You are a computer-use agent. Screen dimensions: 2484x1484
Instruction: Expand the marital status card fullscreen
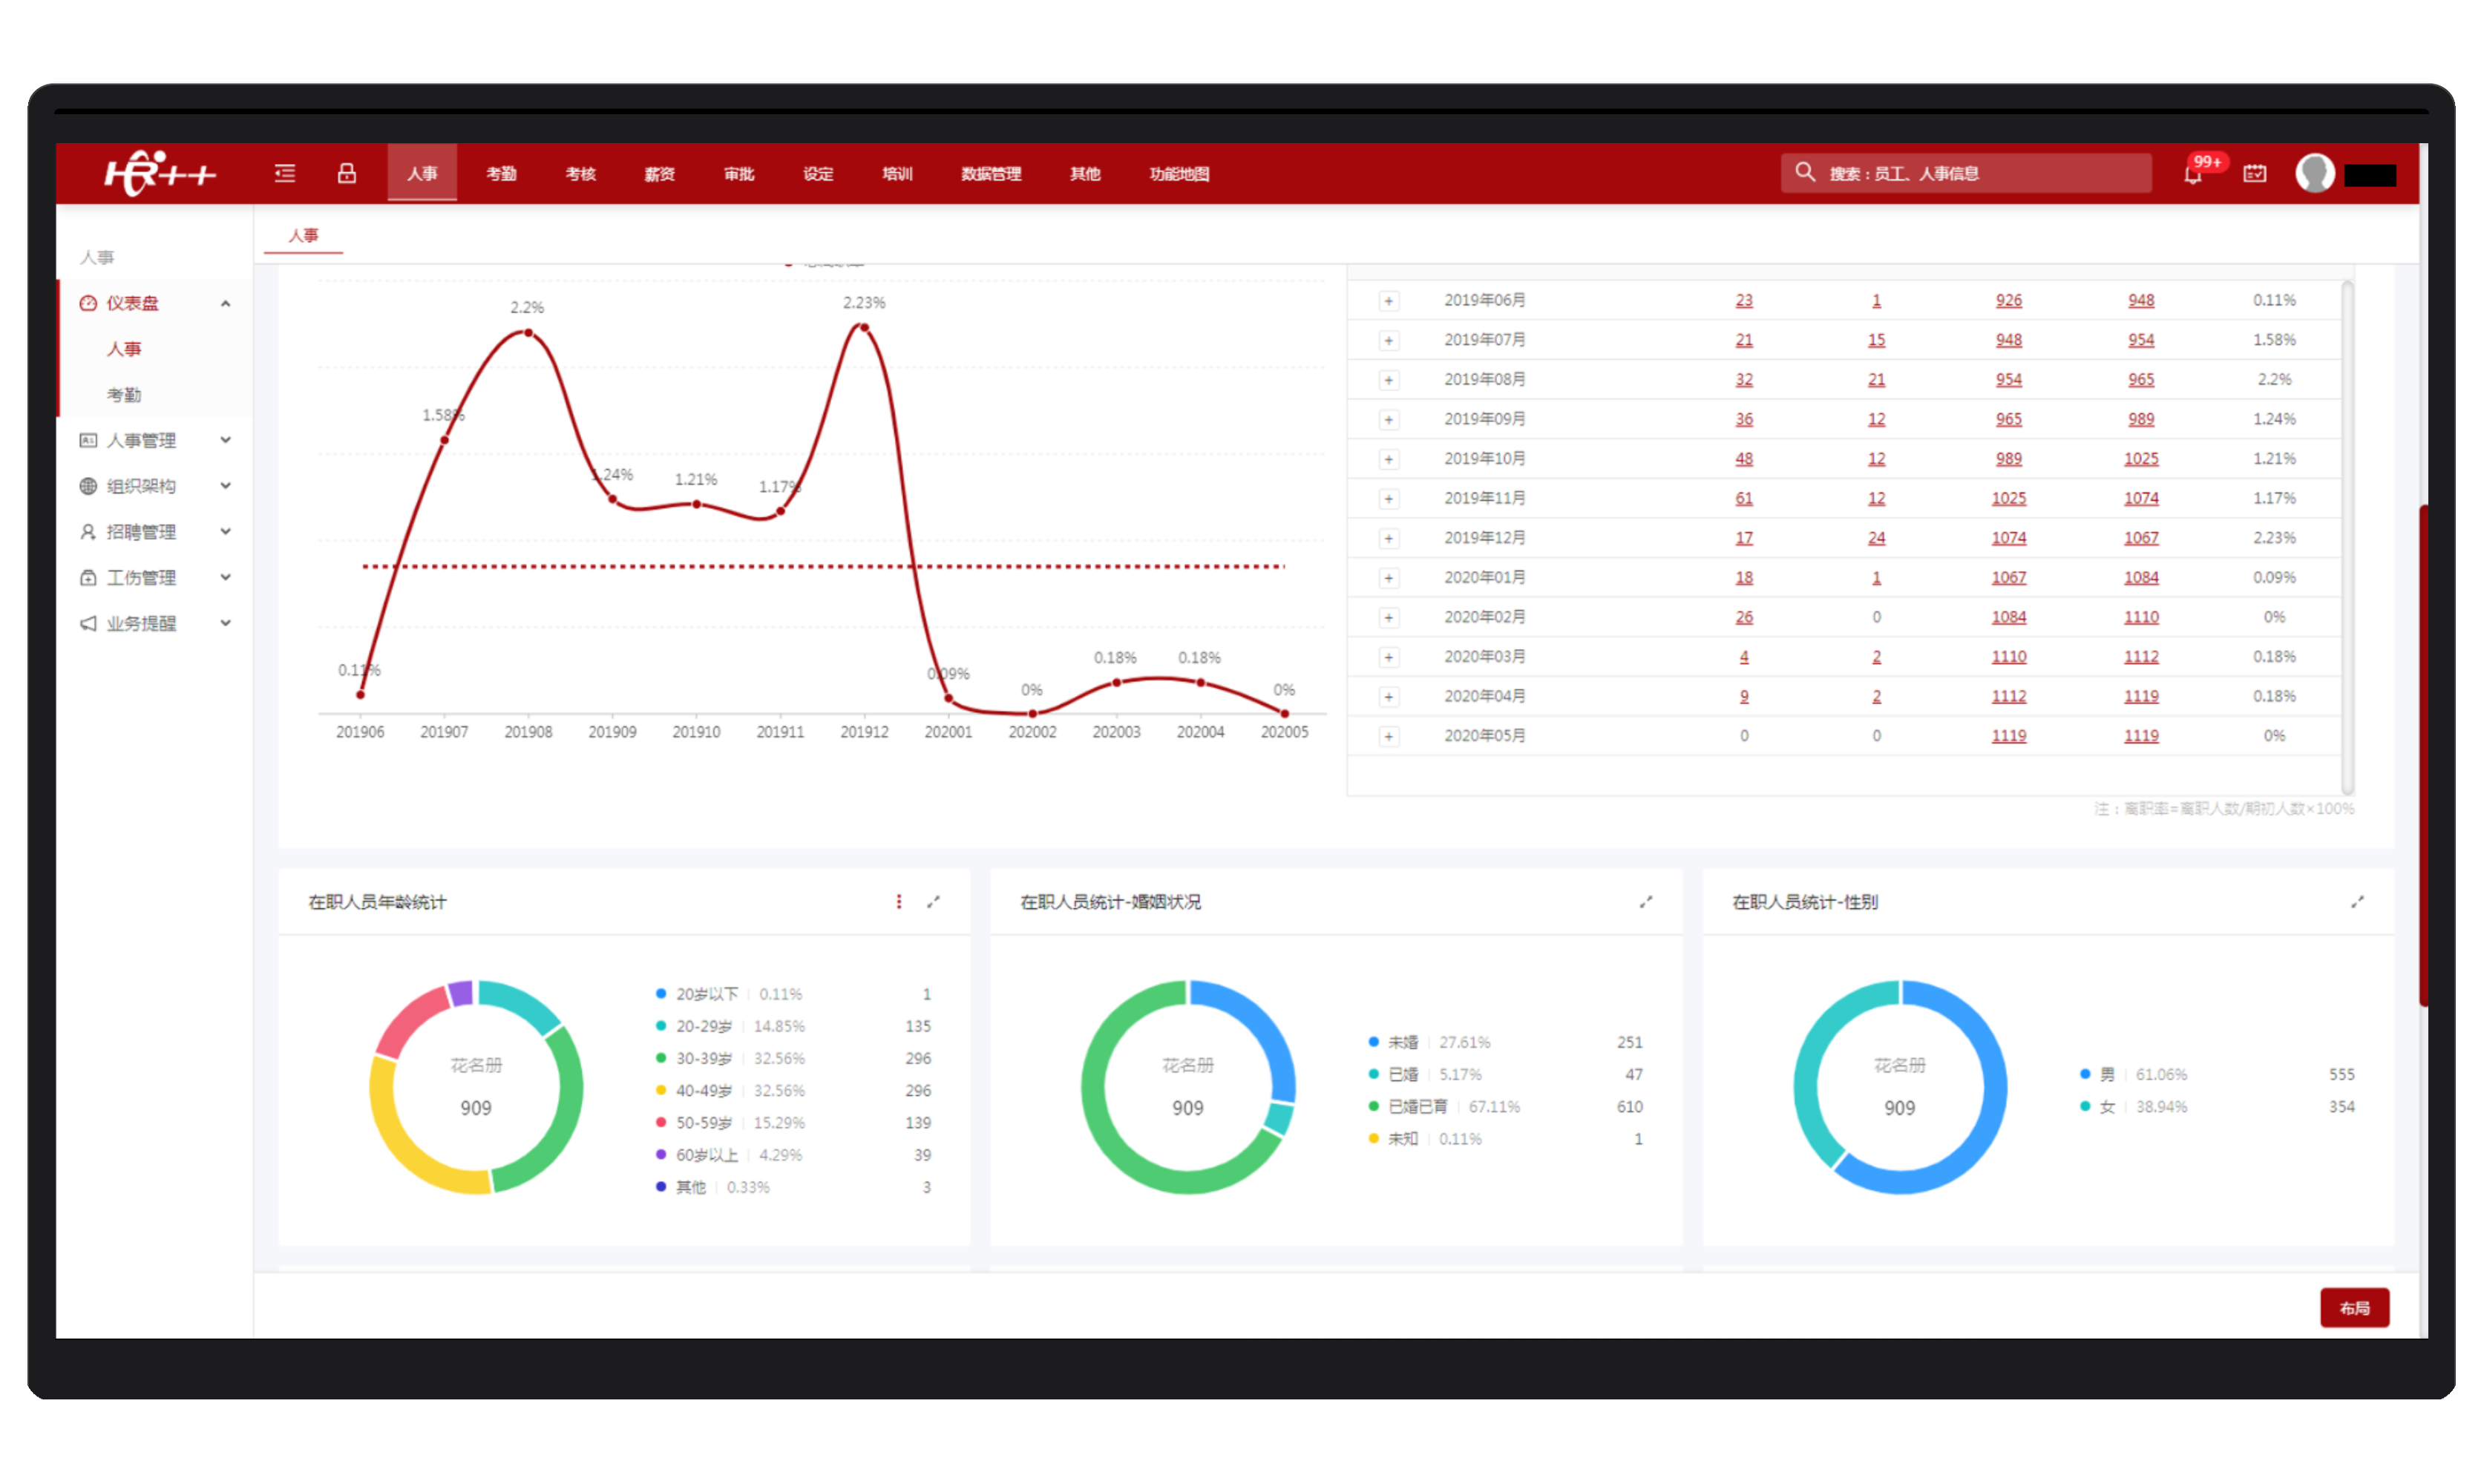tap(1645, 902)
